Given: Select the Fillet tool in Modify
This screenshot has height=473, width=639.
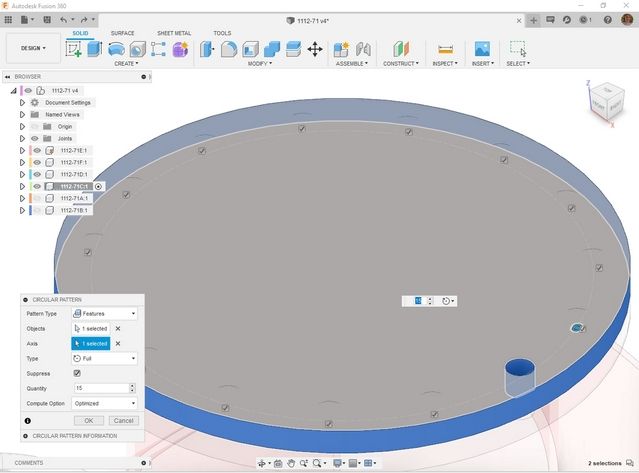Looking at the screenshot, I should click(229, 49).
